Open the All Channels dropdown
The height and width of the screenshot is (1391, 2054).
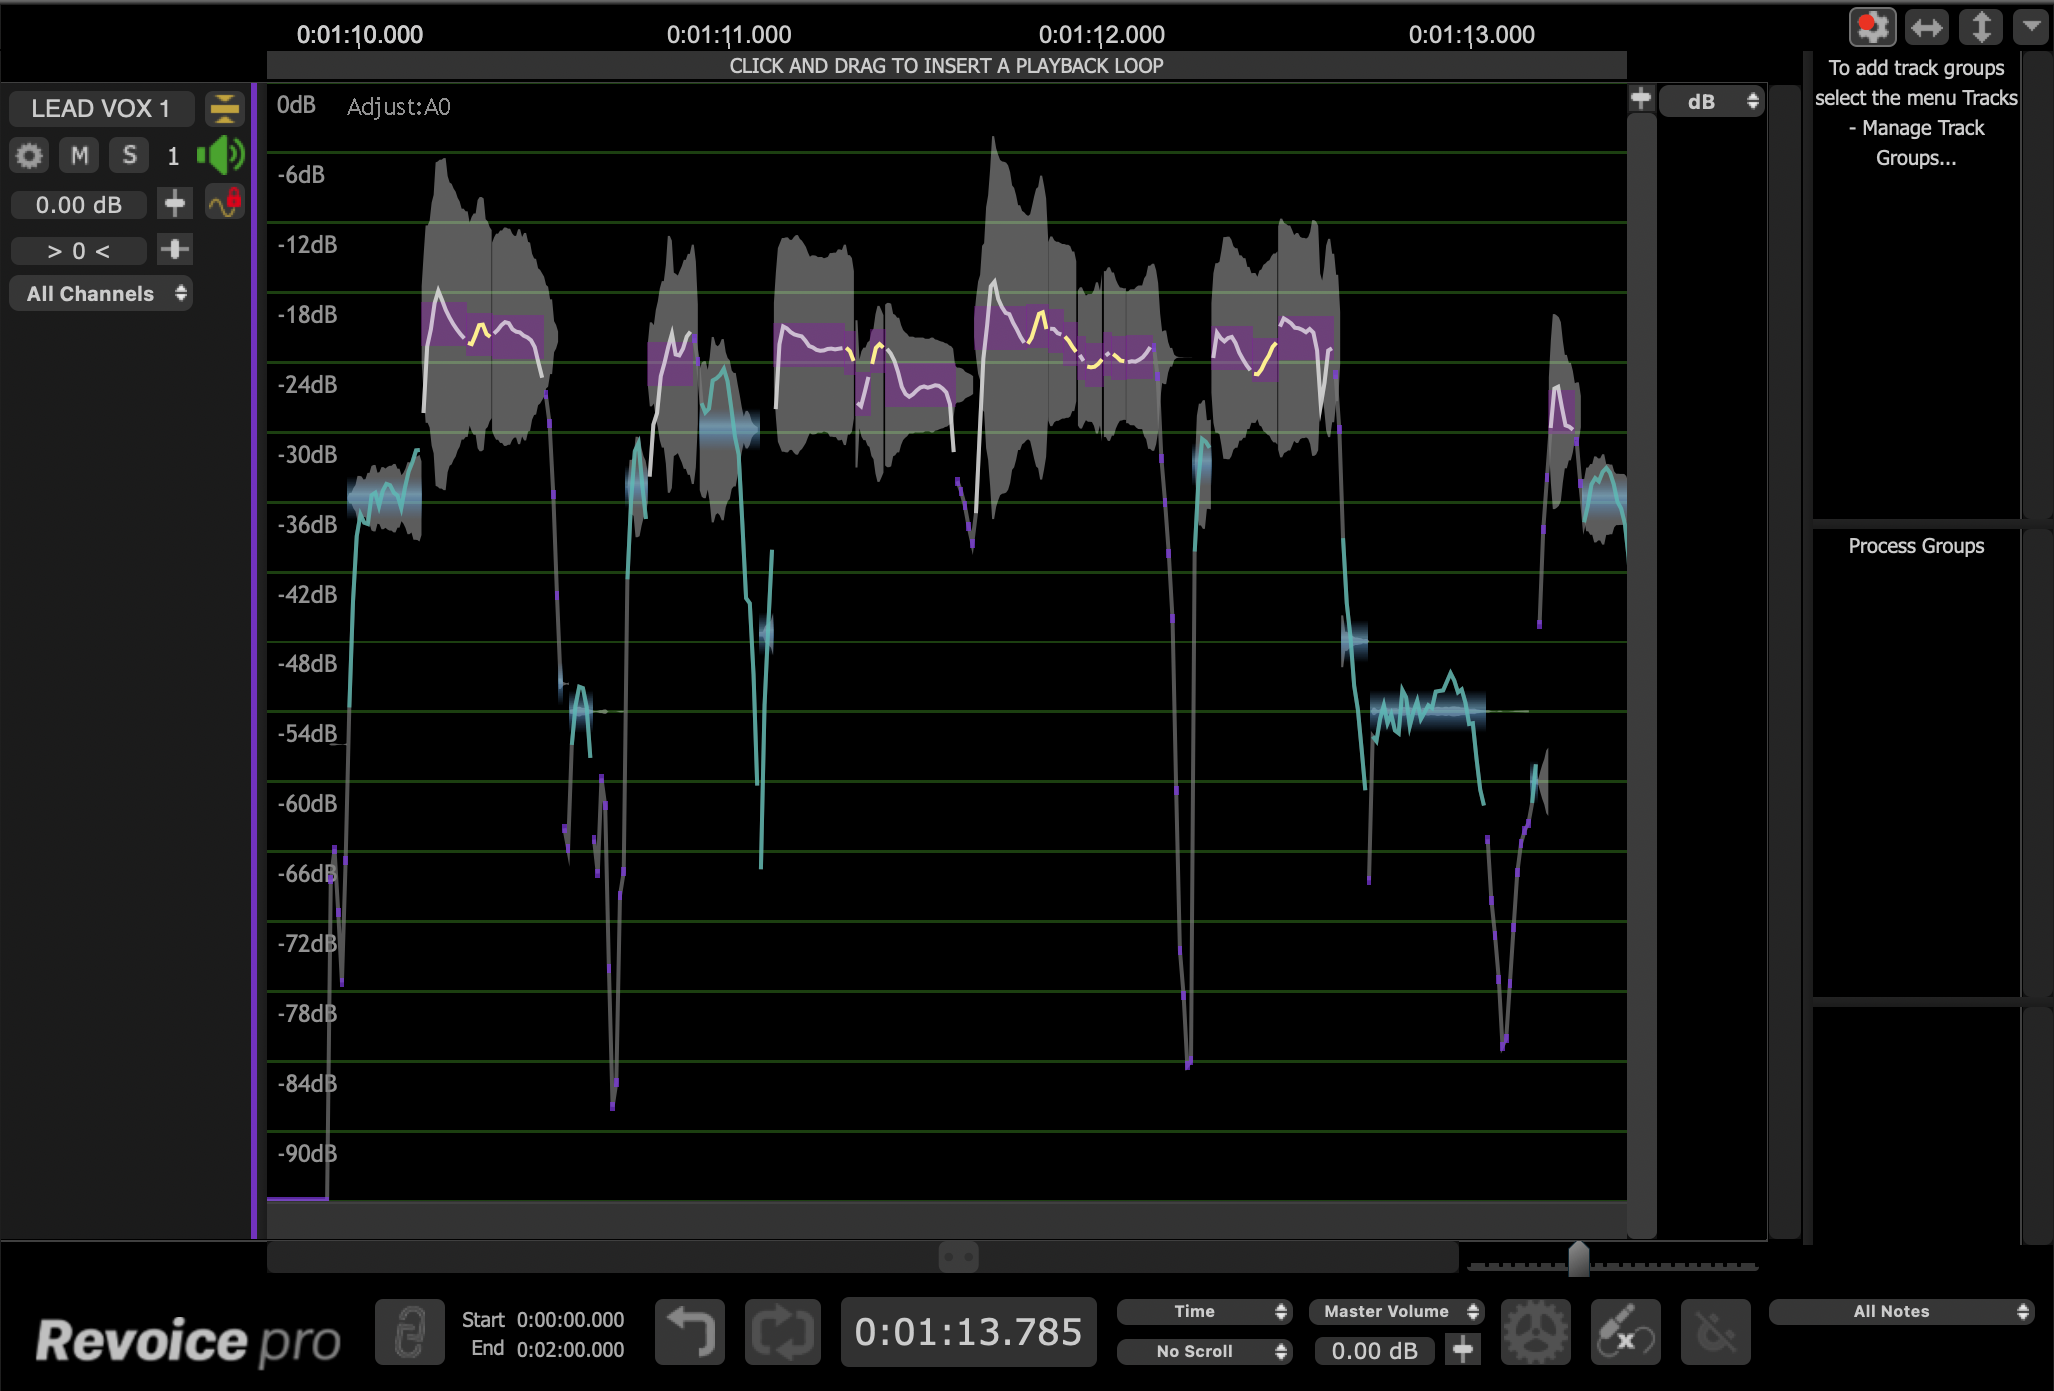102,294
